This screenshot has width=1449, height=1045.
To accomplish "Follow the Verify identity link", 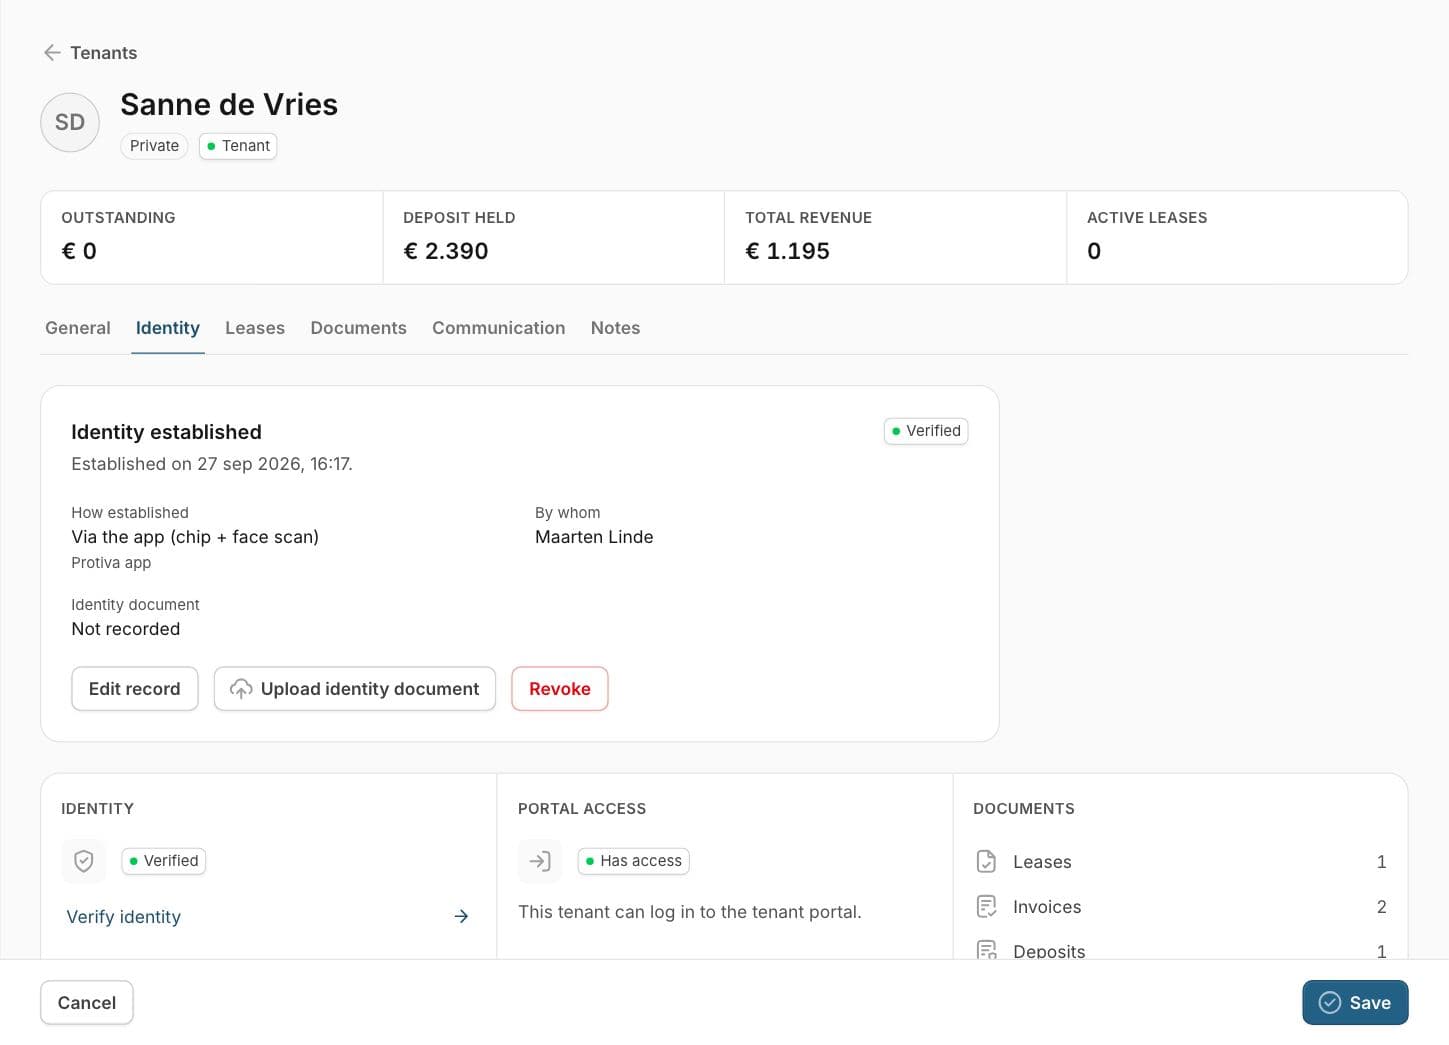I will (x=124, y=917).
